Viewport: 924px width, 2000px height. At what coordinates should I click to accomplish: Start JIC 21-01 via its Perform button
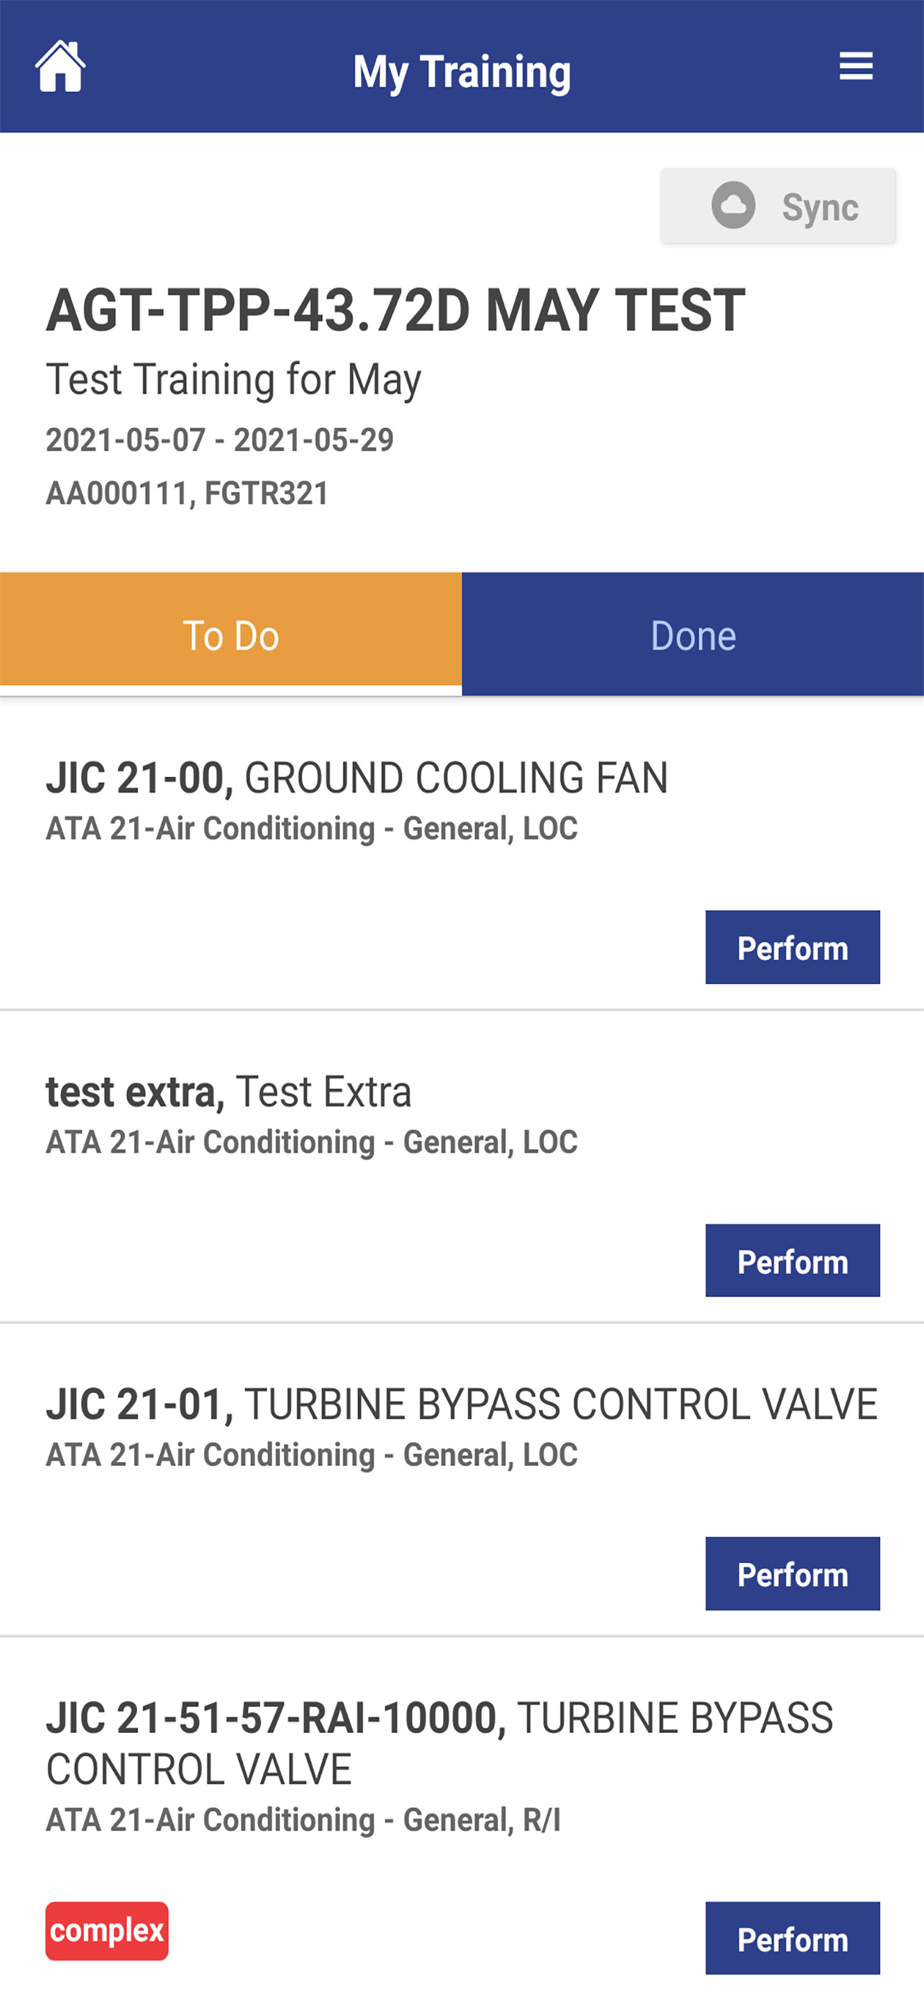(792, 1574)
